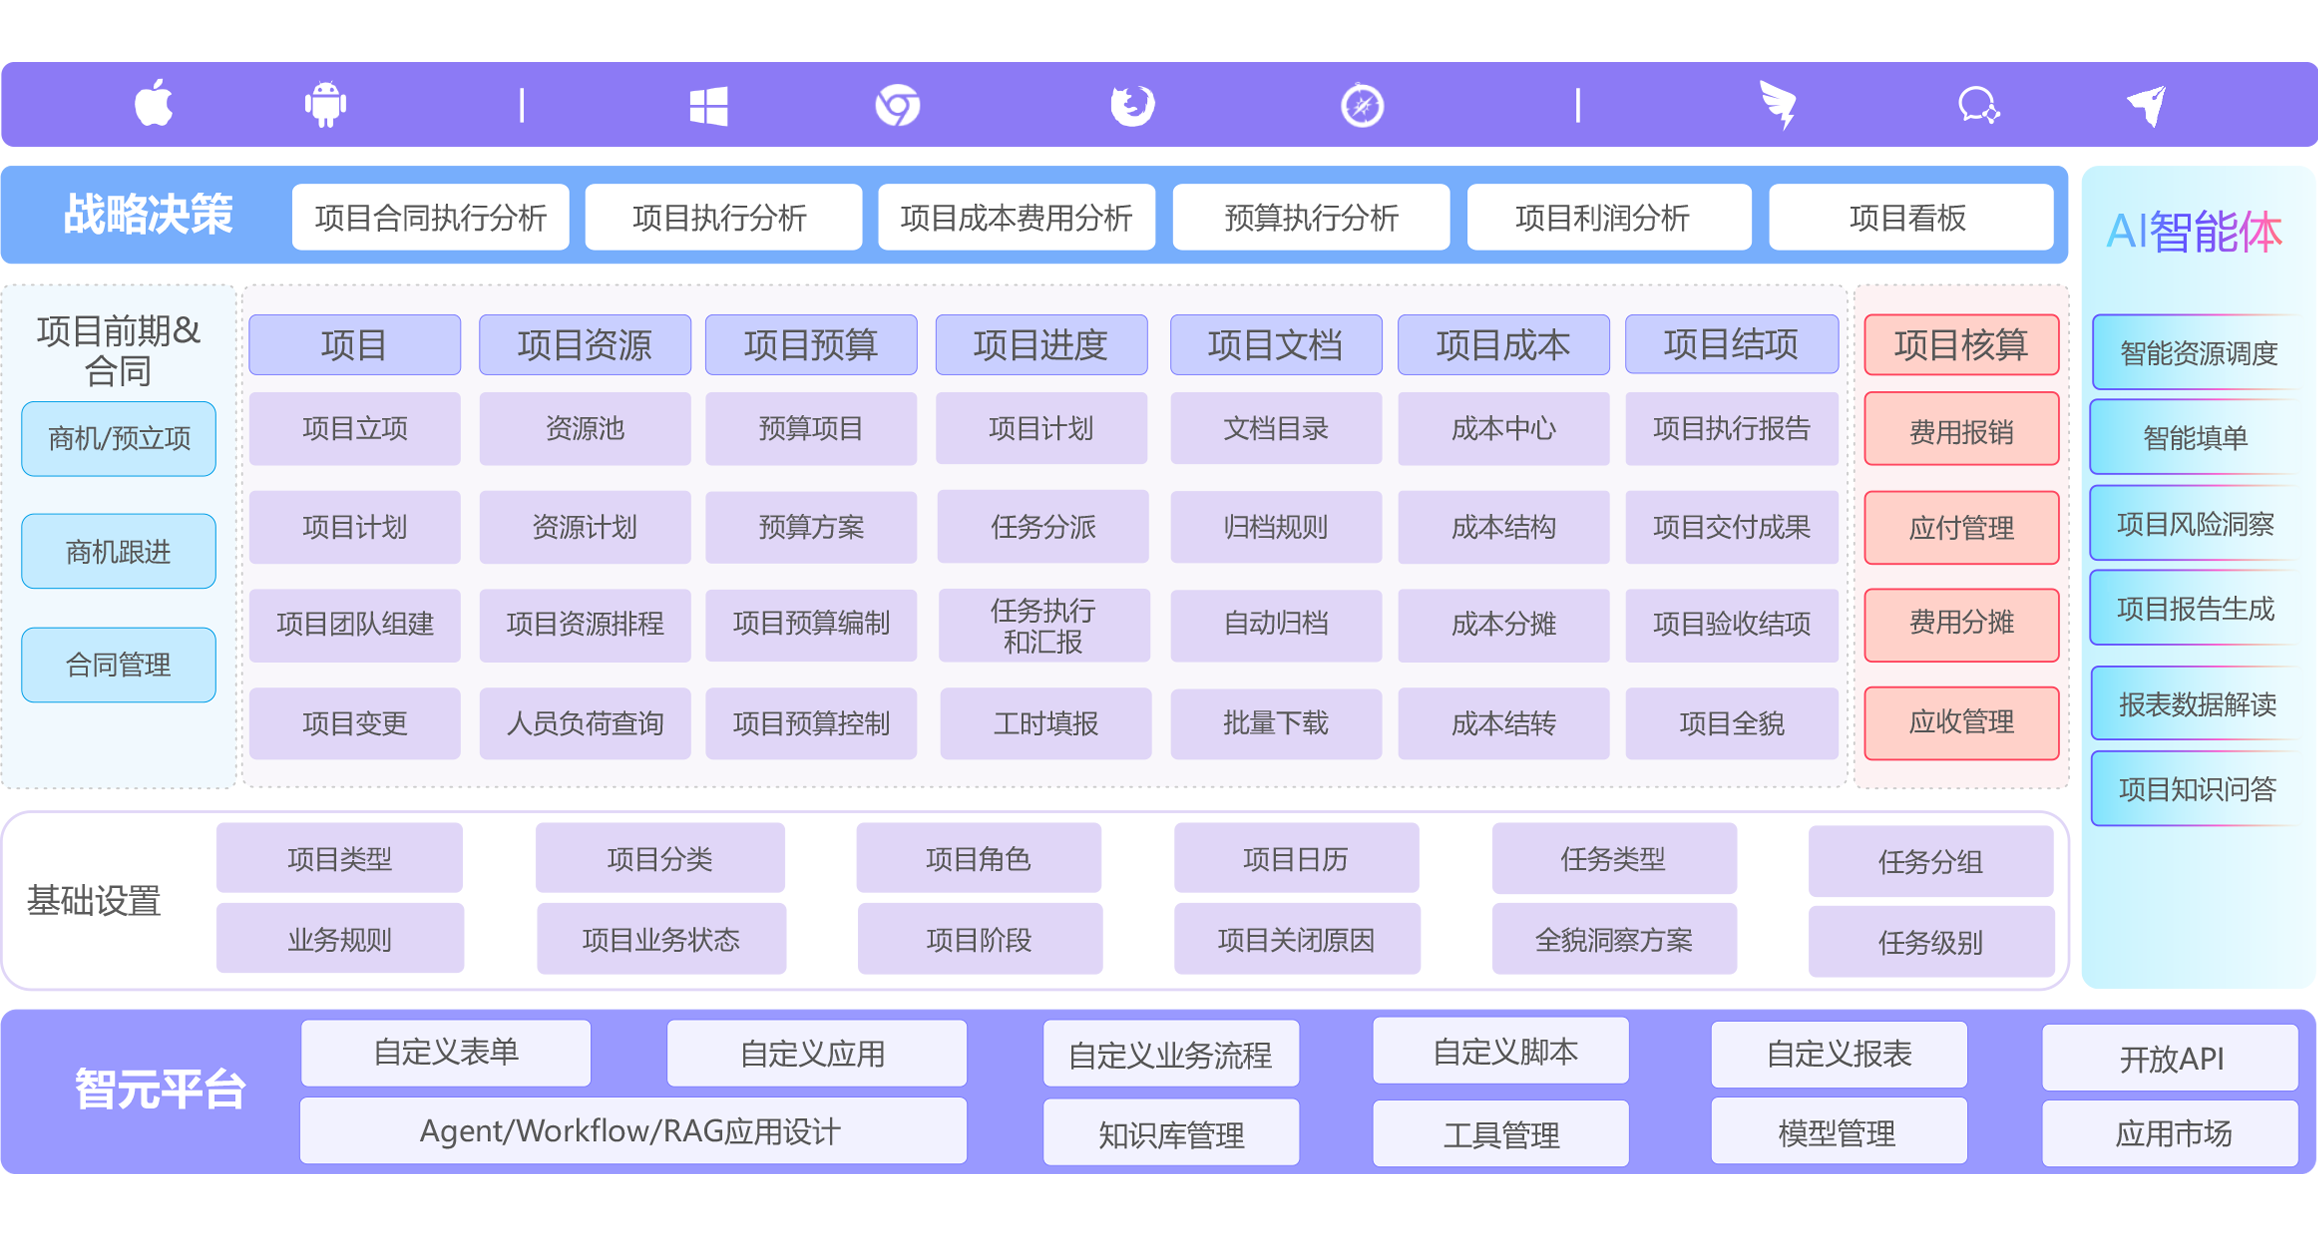
Task: Click 项目知识问答 AI item
Action: coord(2197,790)
